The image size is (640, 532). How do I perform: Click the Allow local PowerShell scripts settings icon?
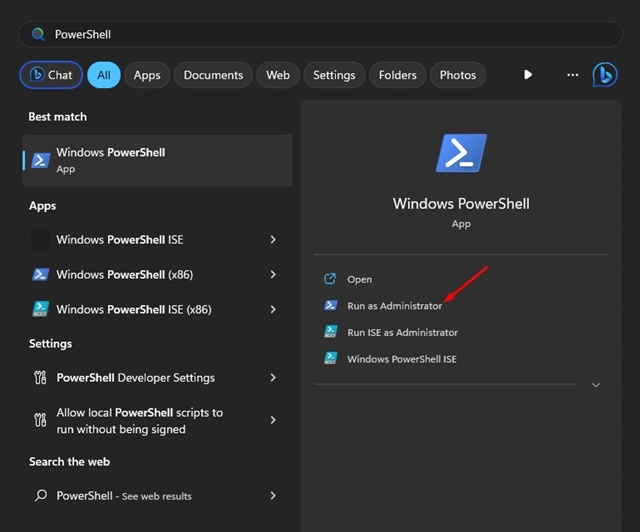pos(40,420)
